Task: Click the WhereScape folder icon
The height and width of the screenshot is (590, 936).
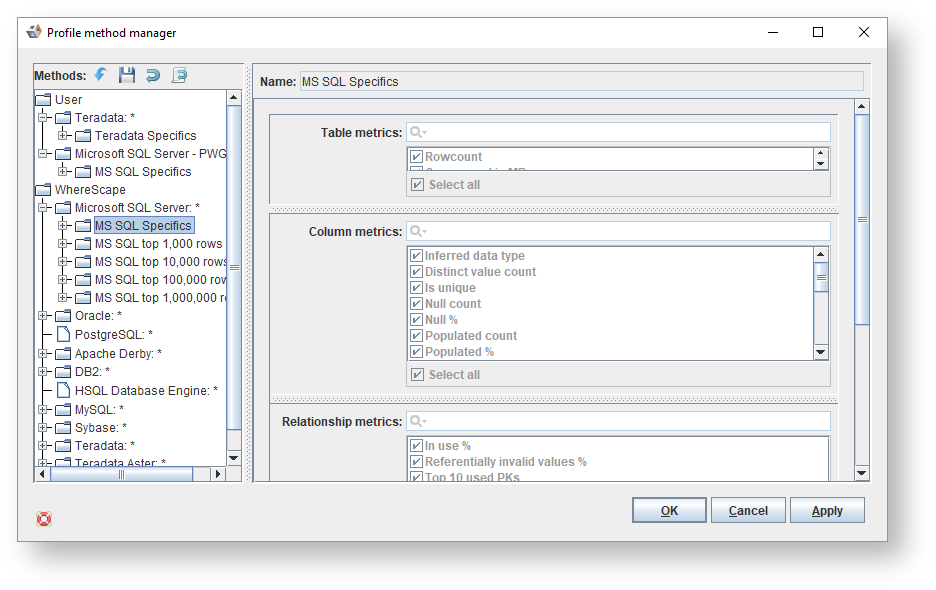Action: point(43,189)
